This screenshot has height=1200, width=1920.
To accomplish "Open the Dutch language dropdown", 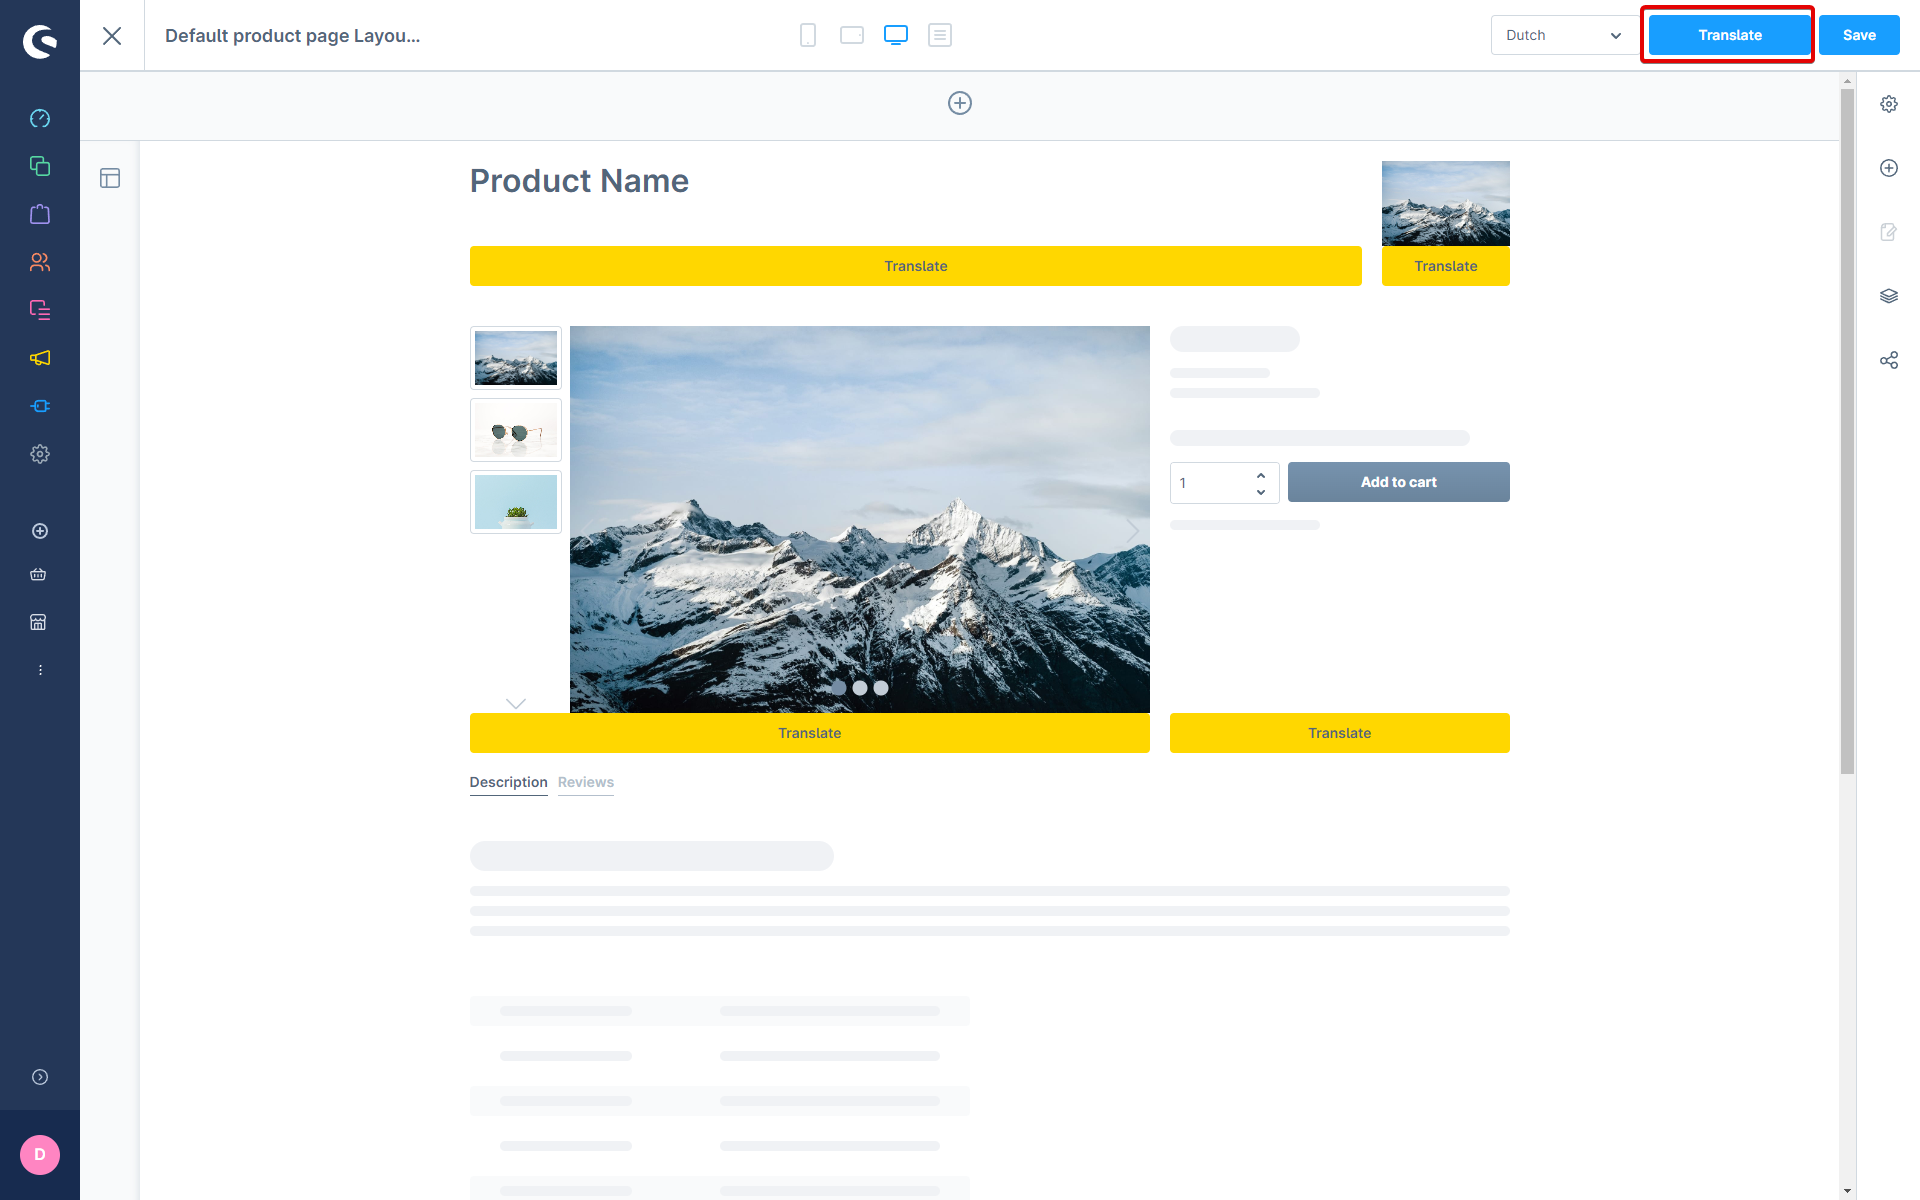I will click(x=1562, y=35).
